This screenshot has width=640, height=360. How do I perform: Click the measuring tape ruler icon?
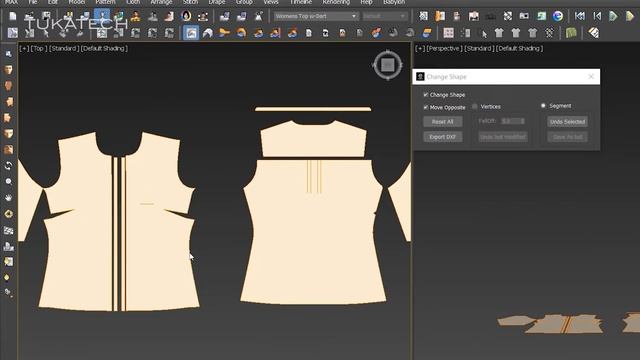[x=594, y=33]
